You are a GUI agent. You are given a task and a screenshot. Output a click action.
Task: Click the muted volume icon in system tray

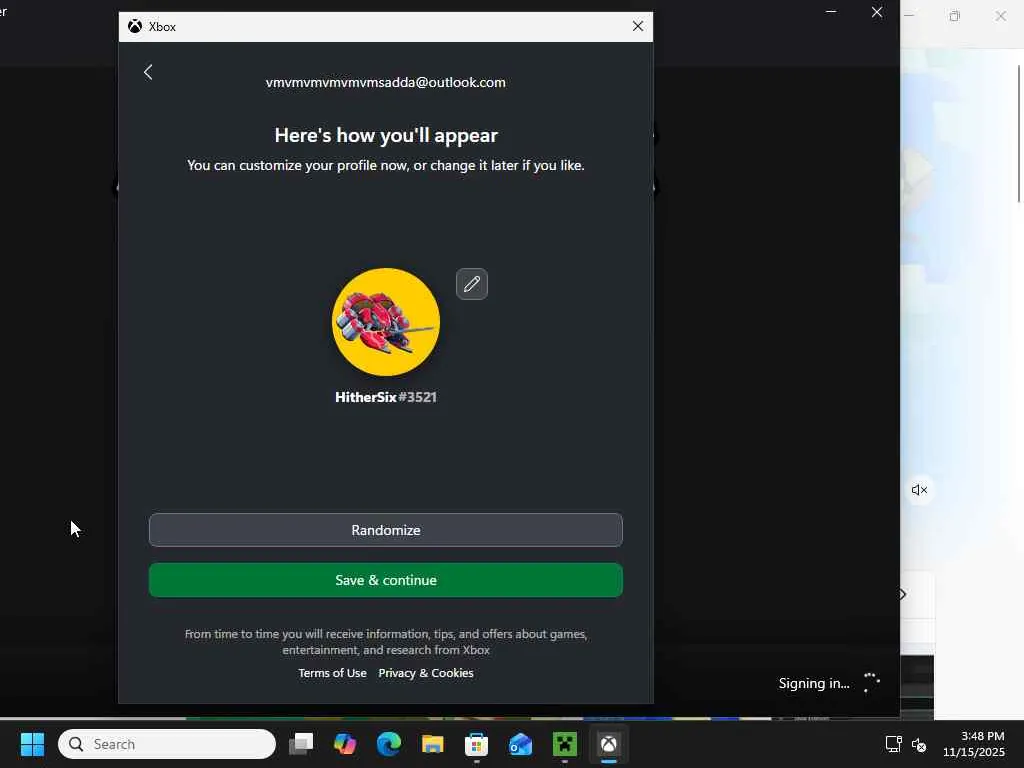[x=919, y=744]
